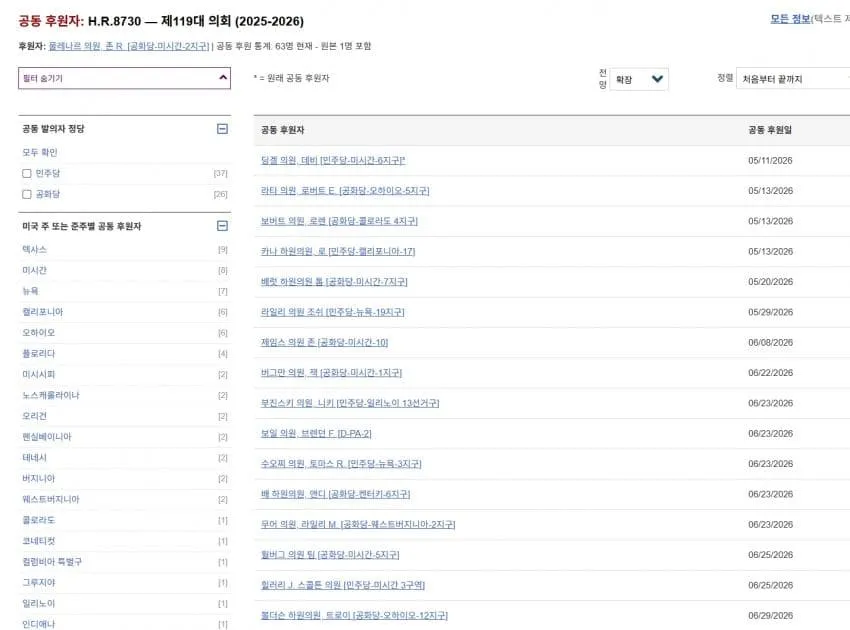Open sponsor 몰레나르 의원 link
Screen dimensions: 850x630
click(128, 46)
